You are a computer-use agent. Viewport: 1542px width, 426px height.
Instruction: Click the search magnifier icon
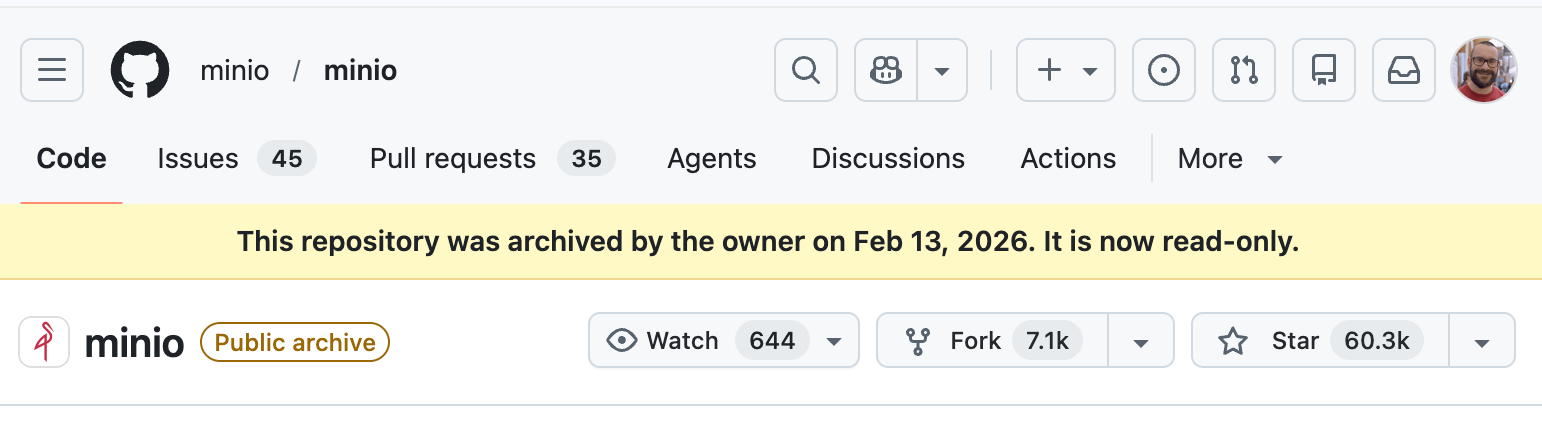coord(805,70)
